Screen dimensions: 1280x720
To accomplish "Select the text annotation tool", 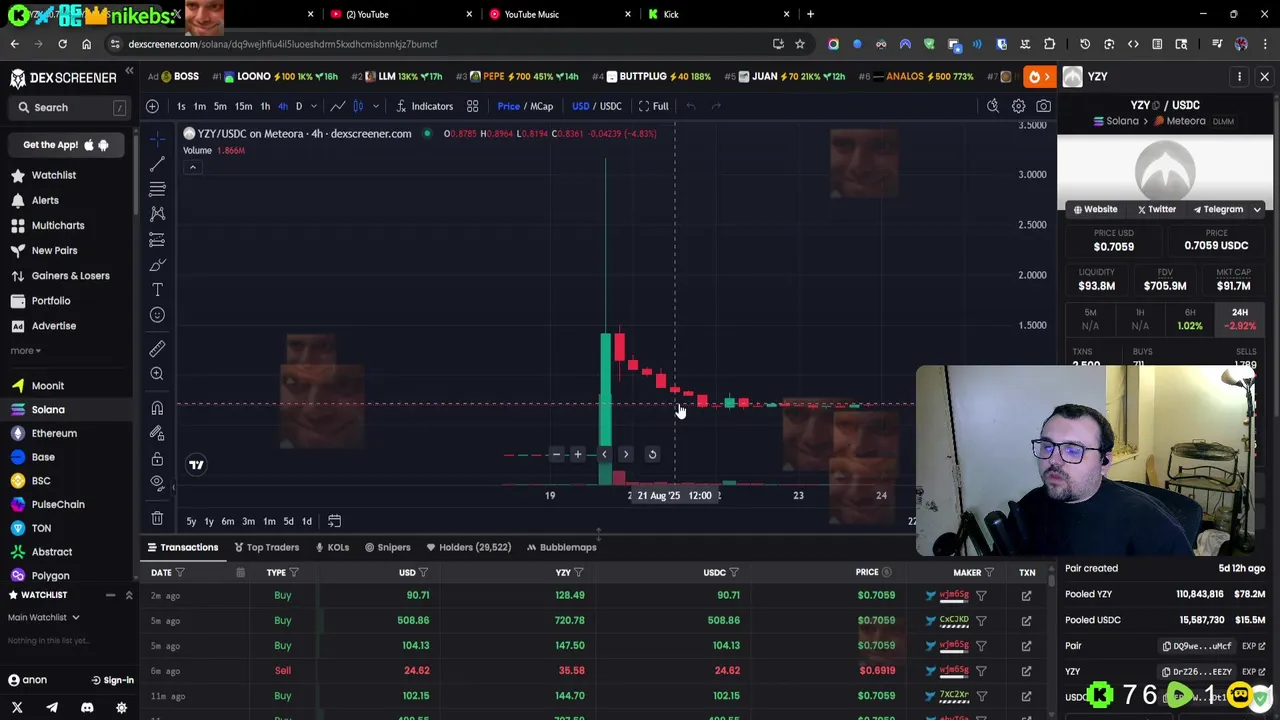I will (157, 289).
